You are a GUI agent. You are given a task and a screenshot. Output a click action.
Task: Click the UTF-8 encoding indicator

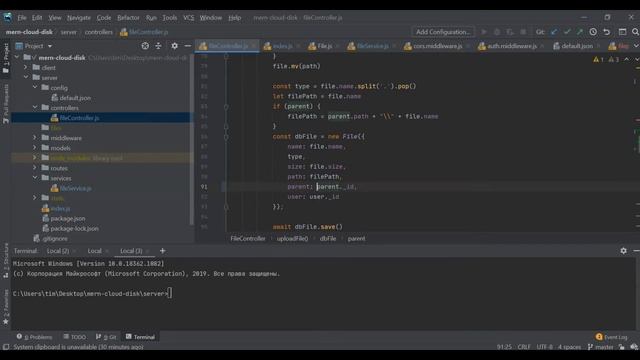point(544,347)
